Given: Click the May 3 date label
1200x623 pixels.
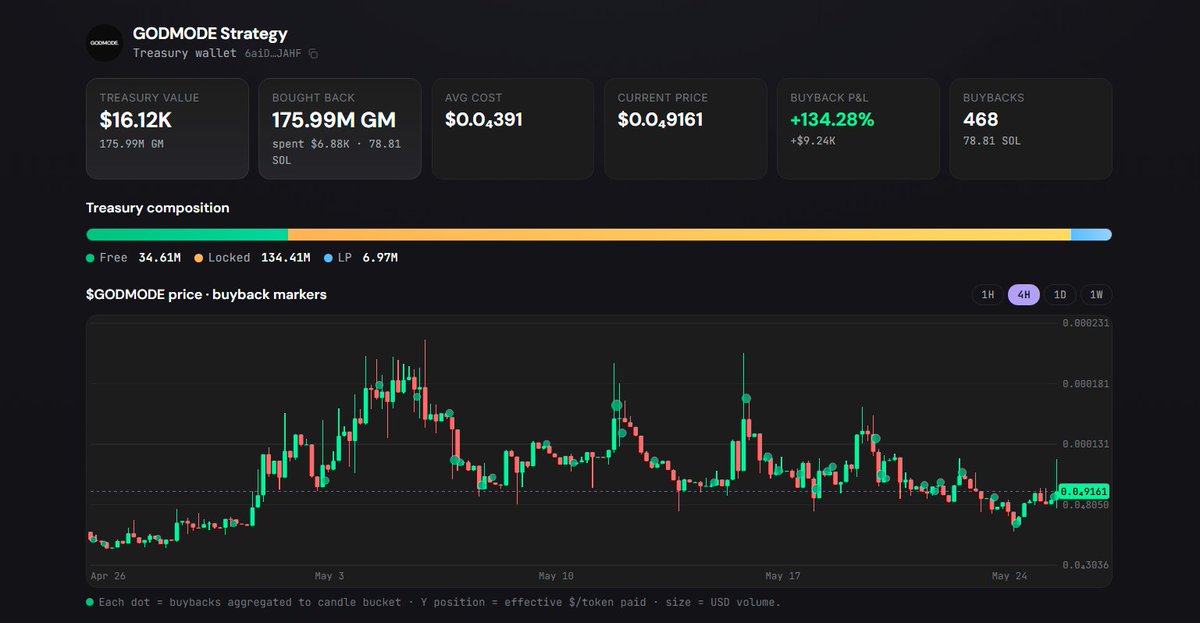Looking at the screenshot, I should [x=329, y=577].
